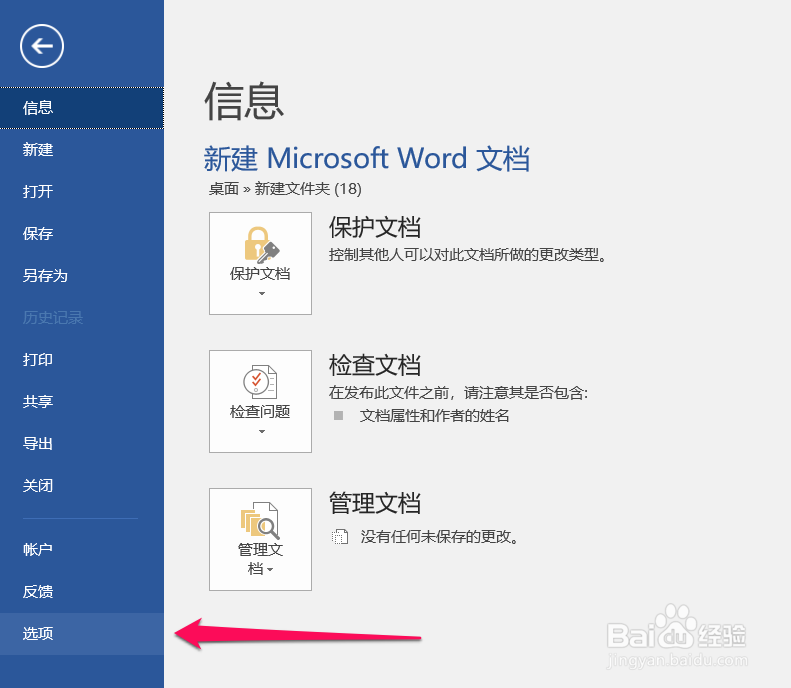Click the lock and key Protect Document icon
791x688 pixels.
(x=261, y=245)
